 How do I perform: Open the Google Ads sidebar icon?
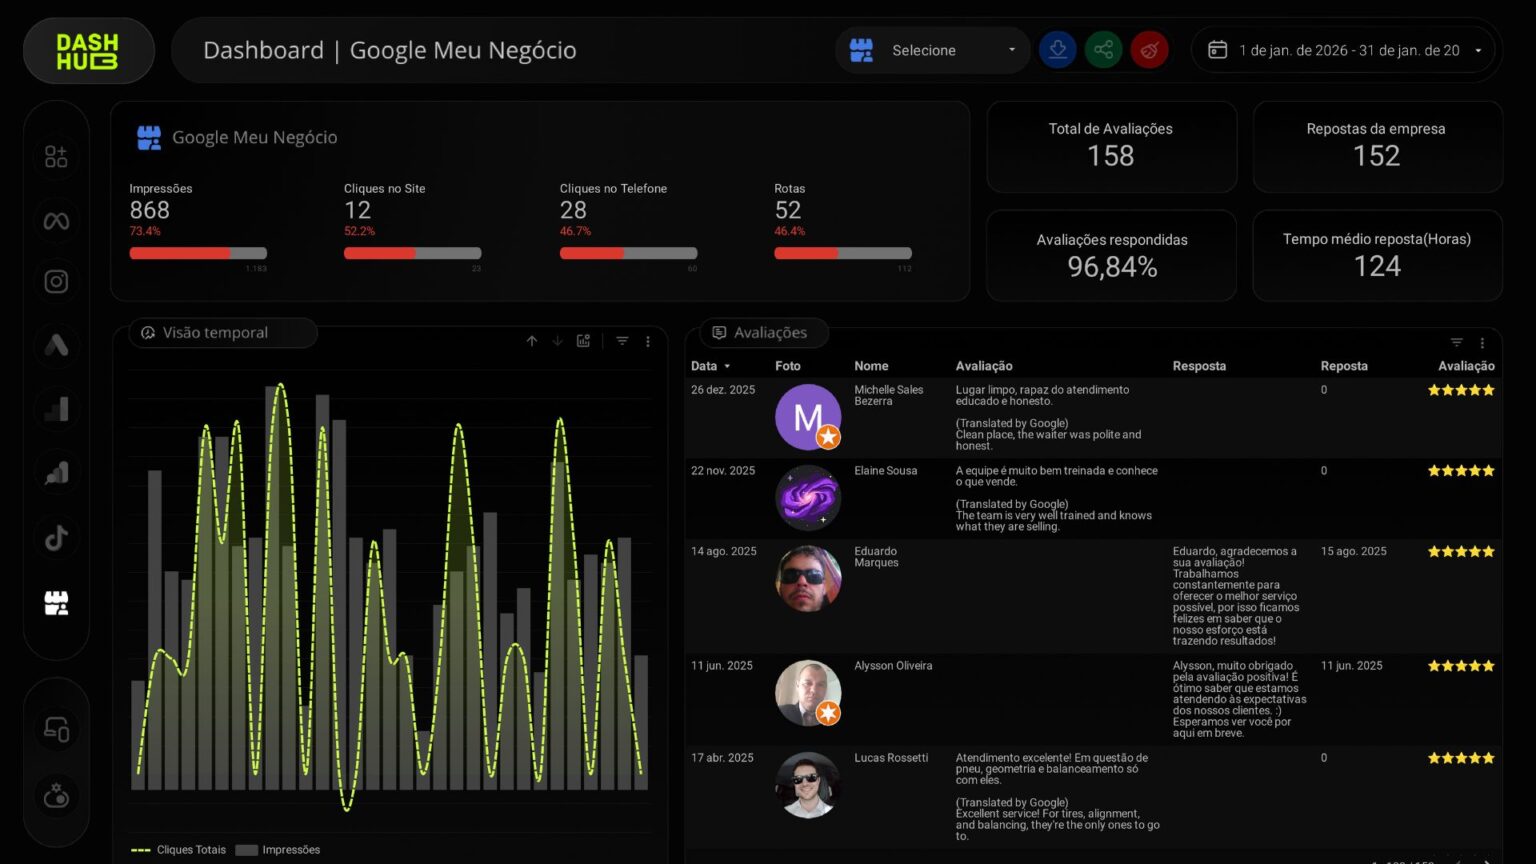pyautogui.click(x=56, y=346)
